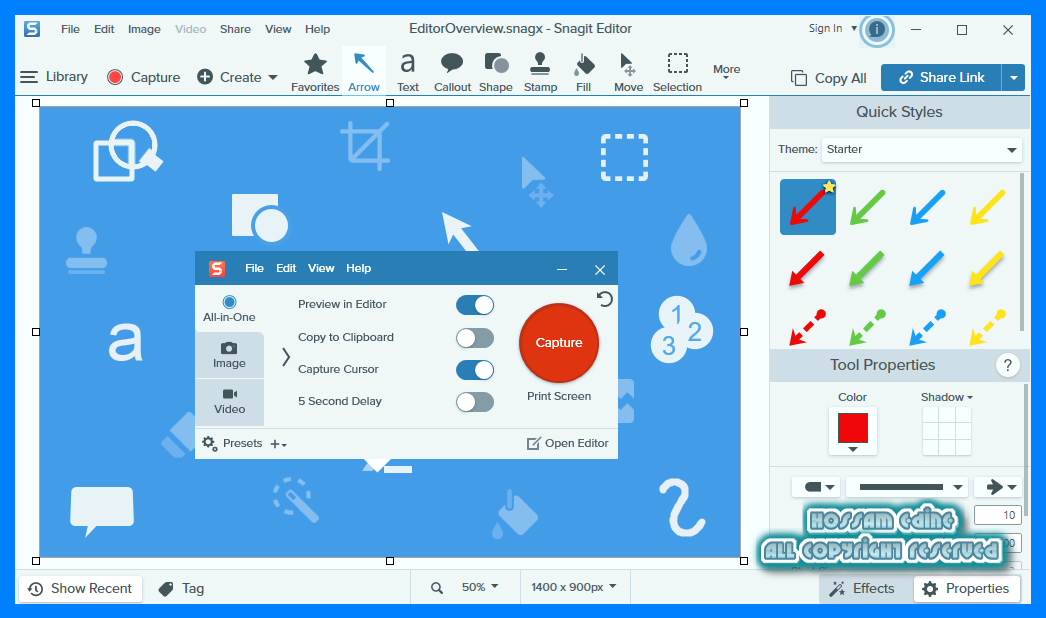The height and width of the screenshot is (618, 1046).
Task: Select the Selection tool
Action: 677,72
